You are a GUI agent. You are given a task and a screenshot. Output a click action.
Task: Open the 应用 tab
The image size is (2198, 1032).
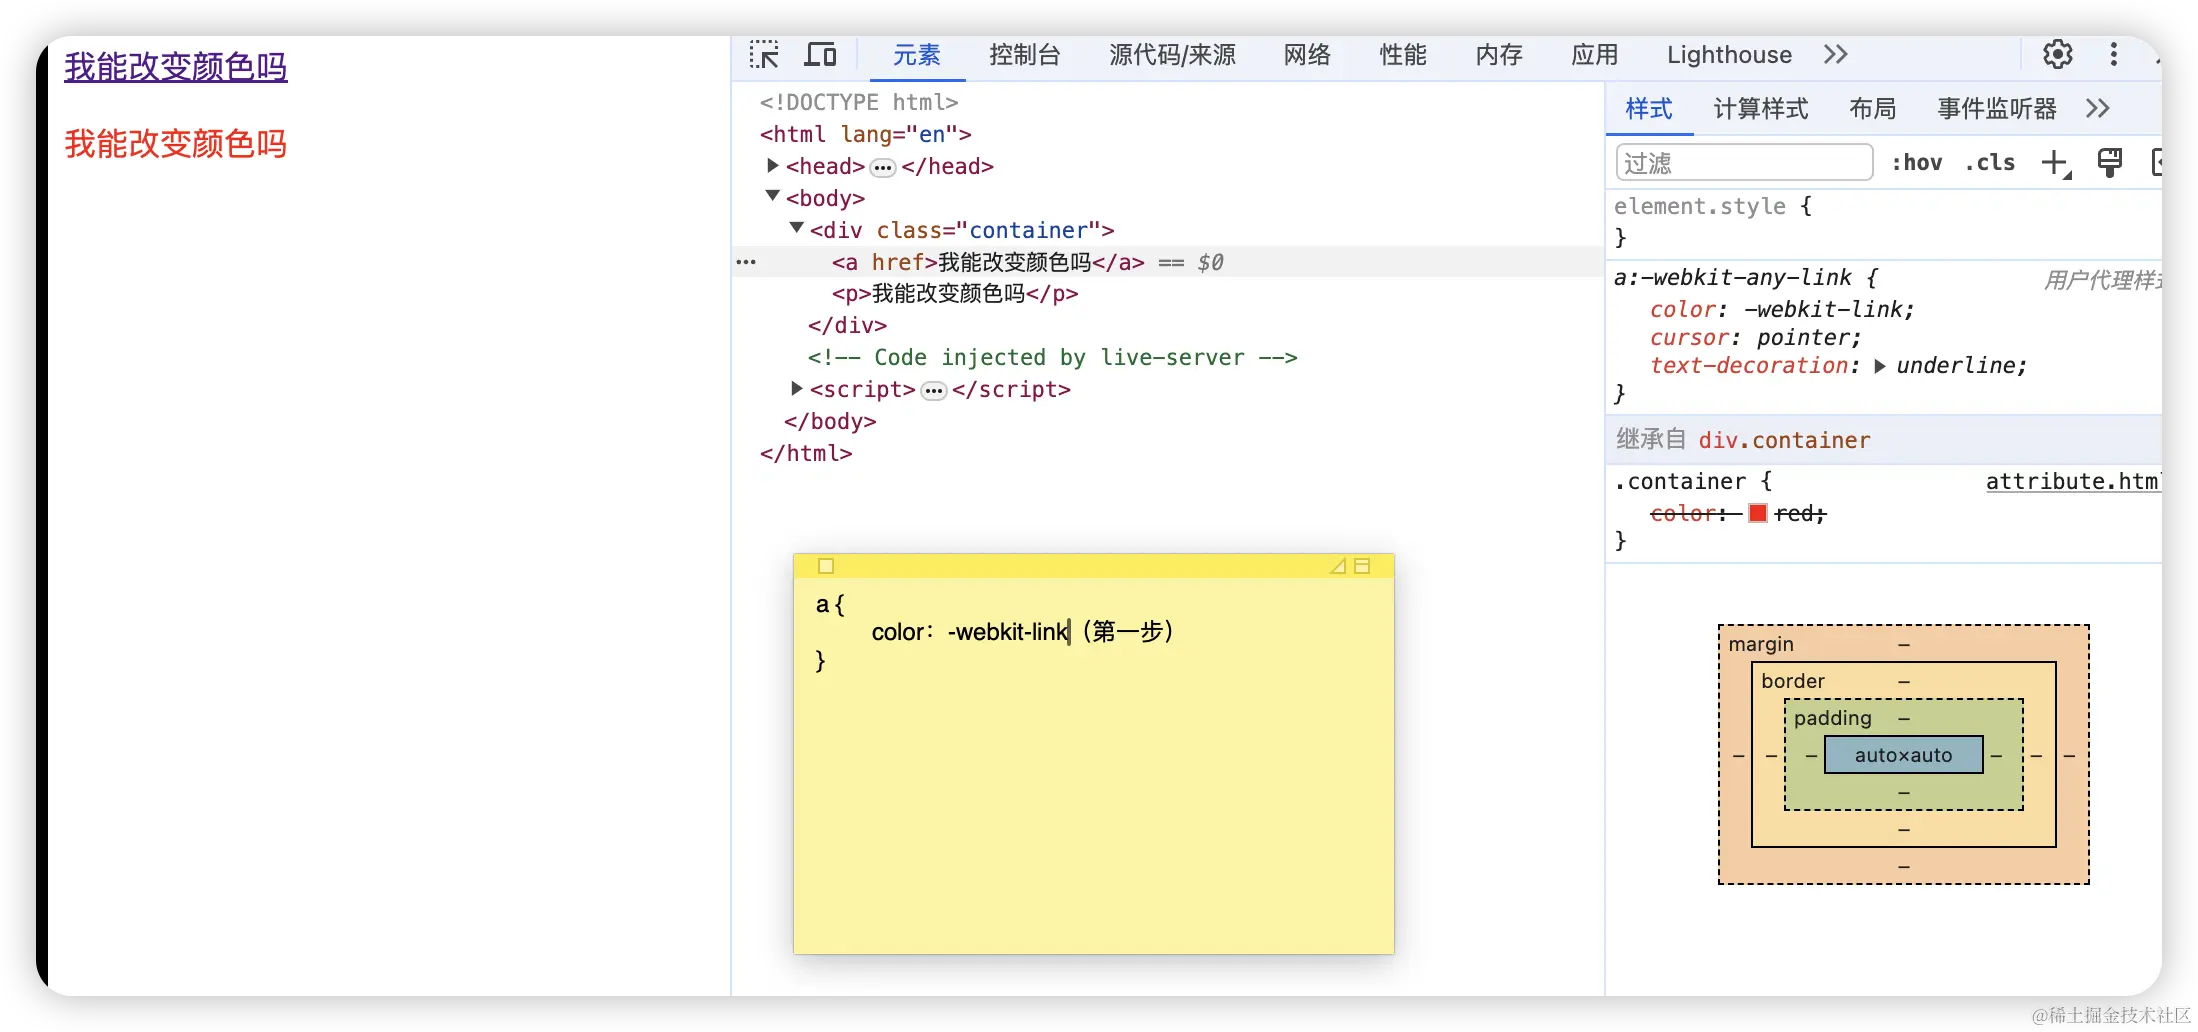point(1595,55)
